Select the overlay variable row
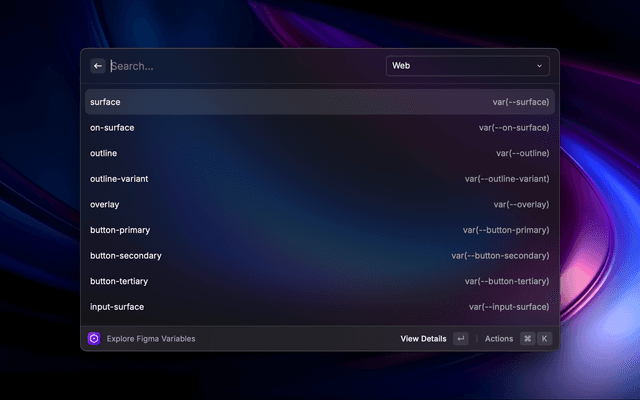 click(x=319, y=204)
